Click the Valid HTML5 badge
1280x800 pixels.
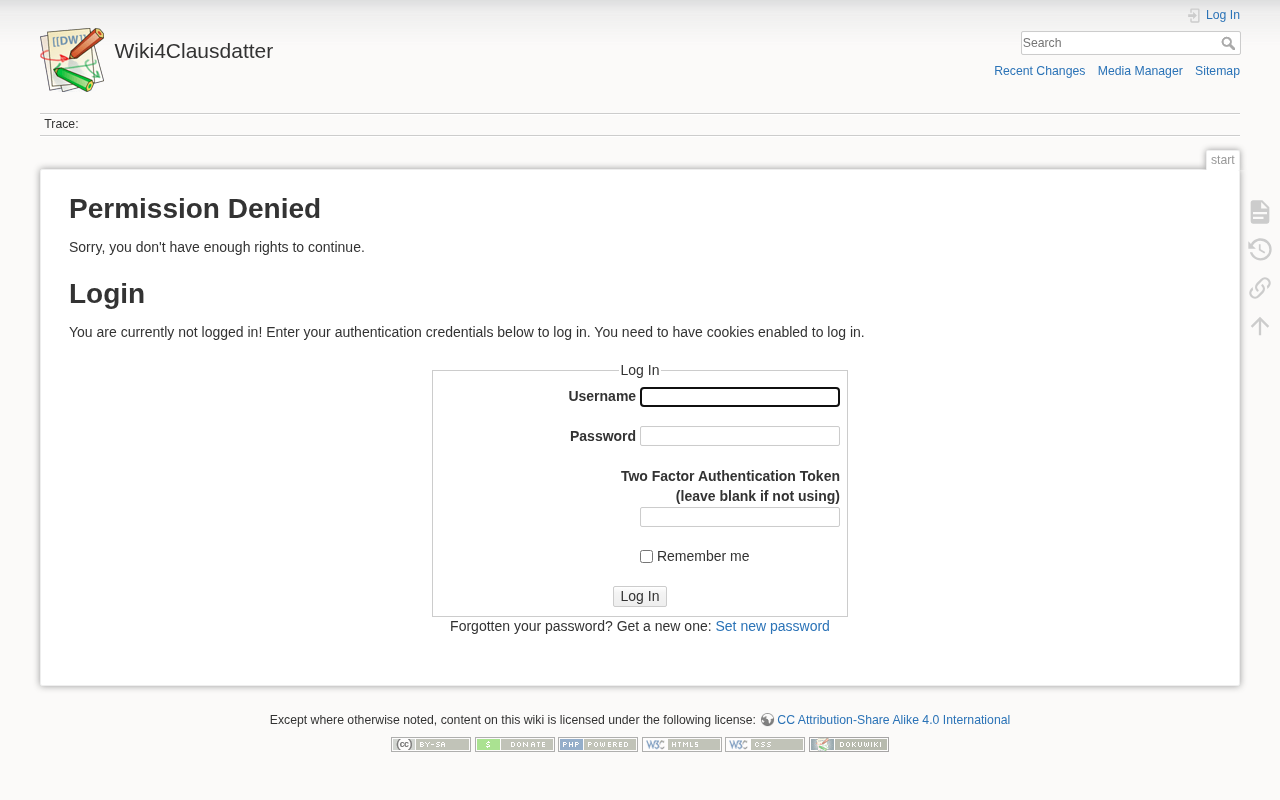tap(682, 744)
